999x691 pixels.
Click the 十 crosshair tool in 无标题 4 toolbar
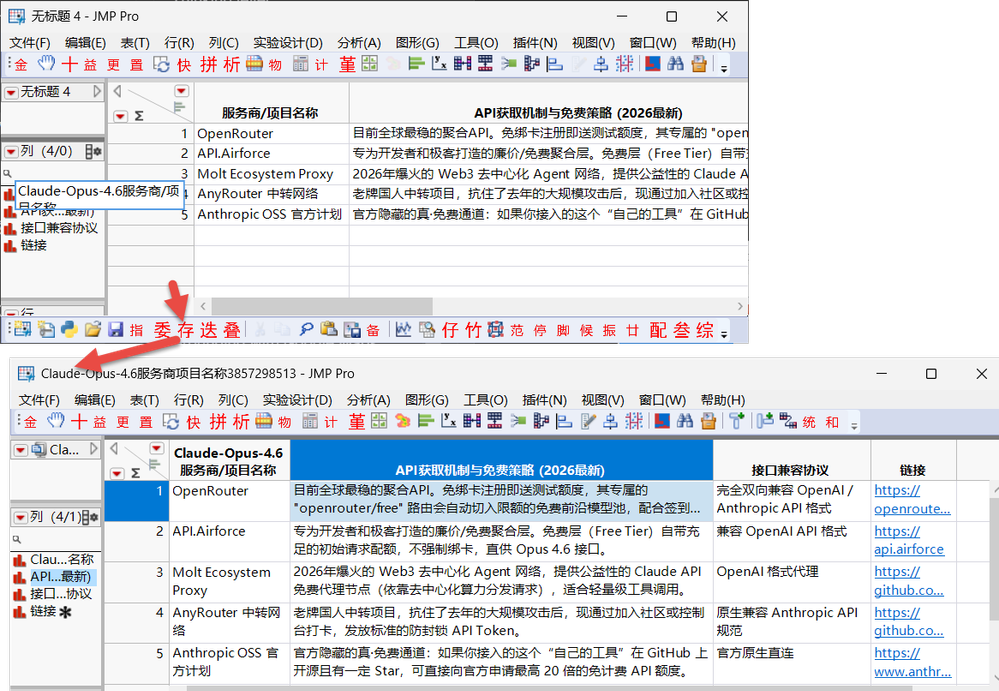pyautogui.click(x=69, y=64)
